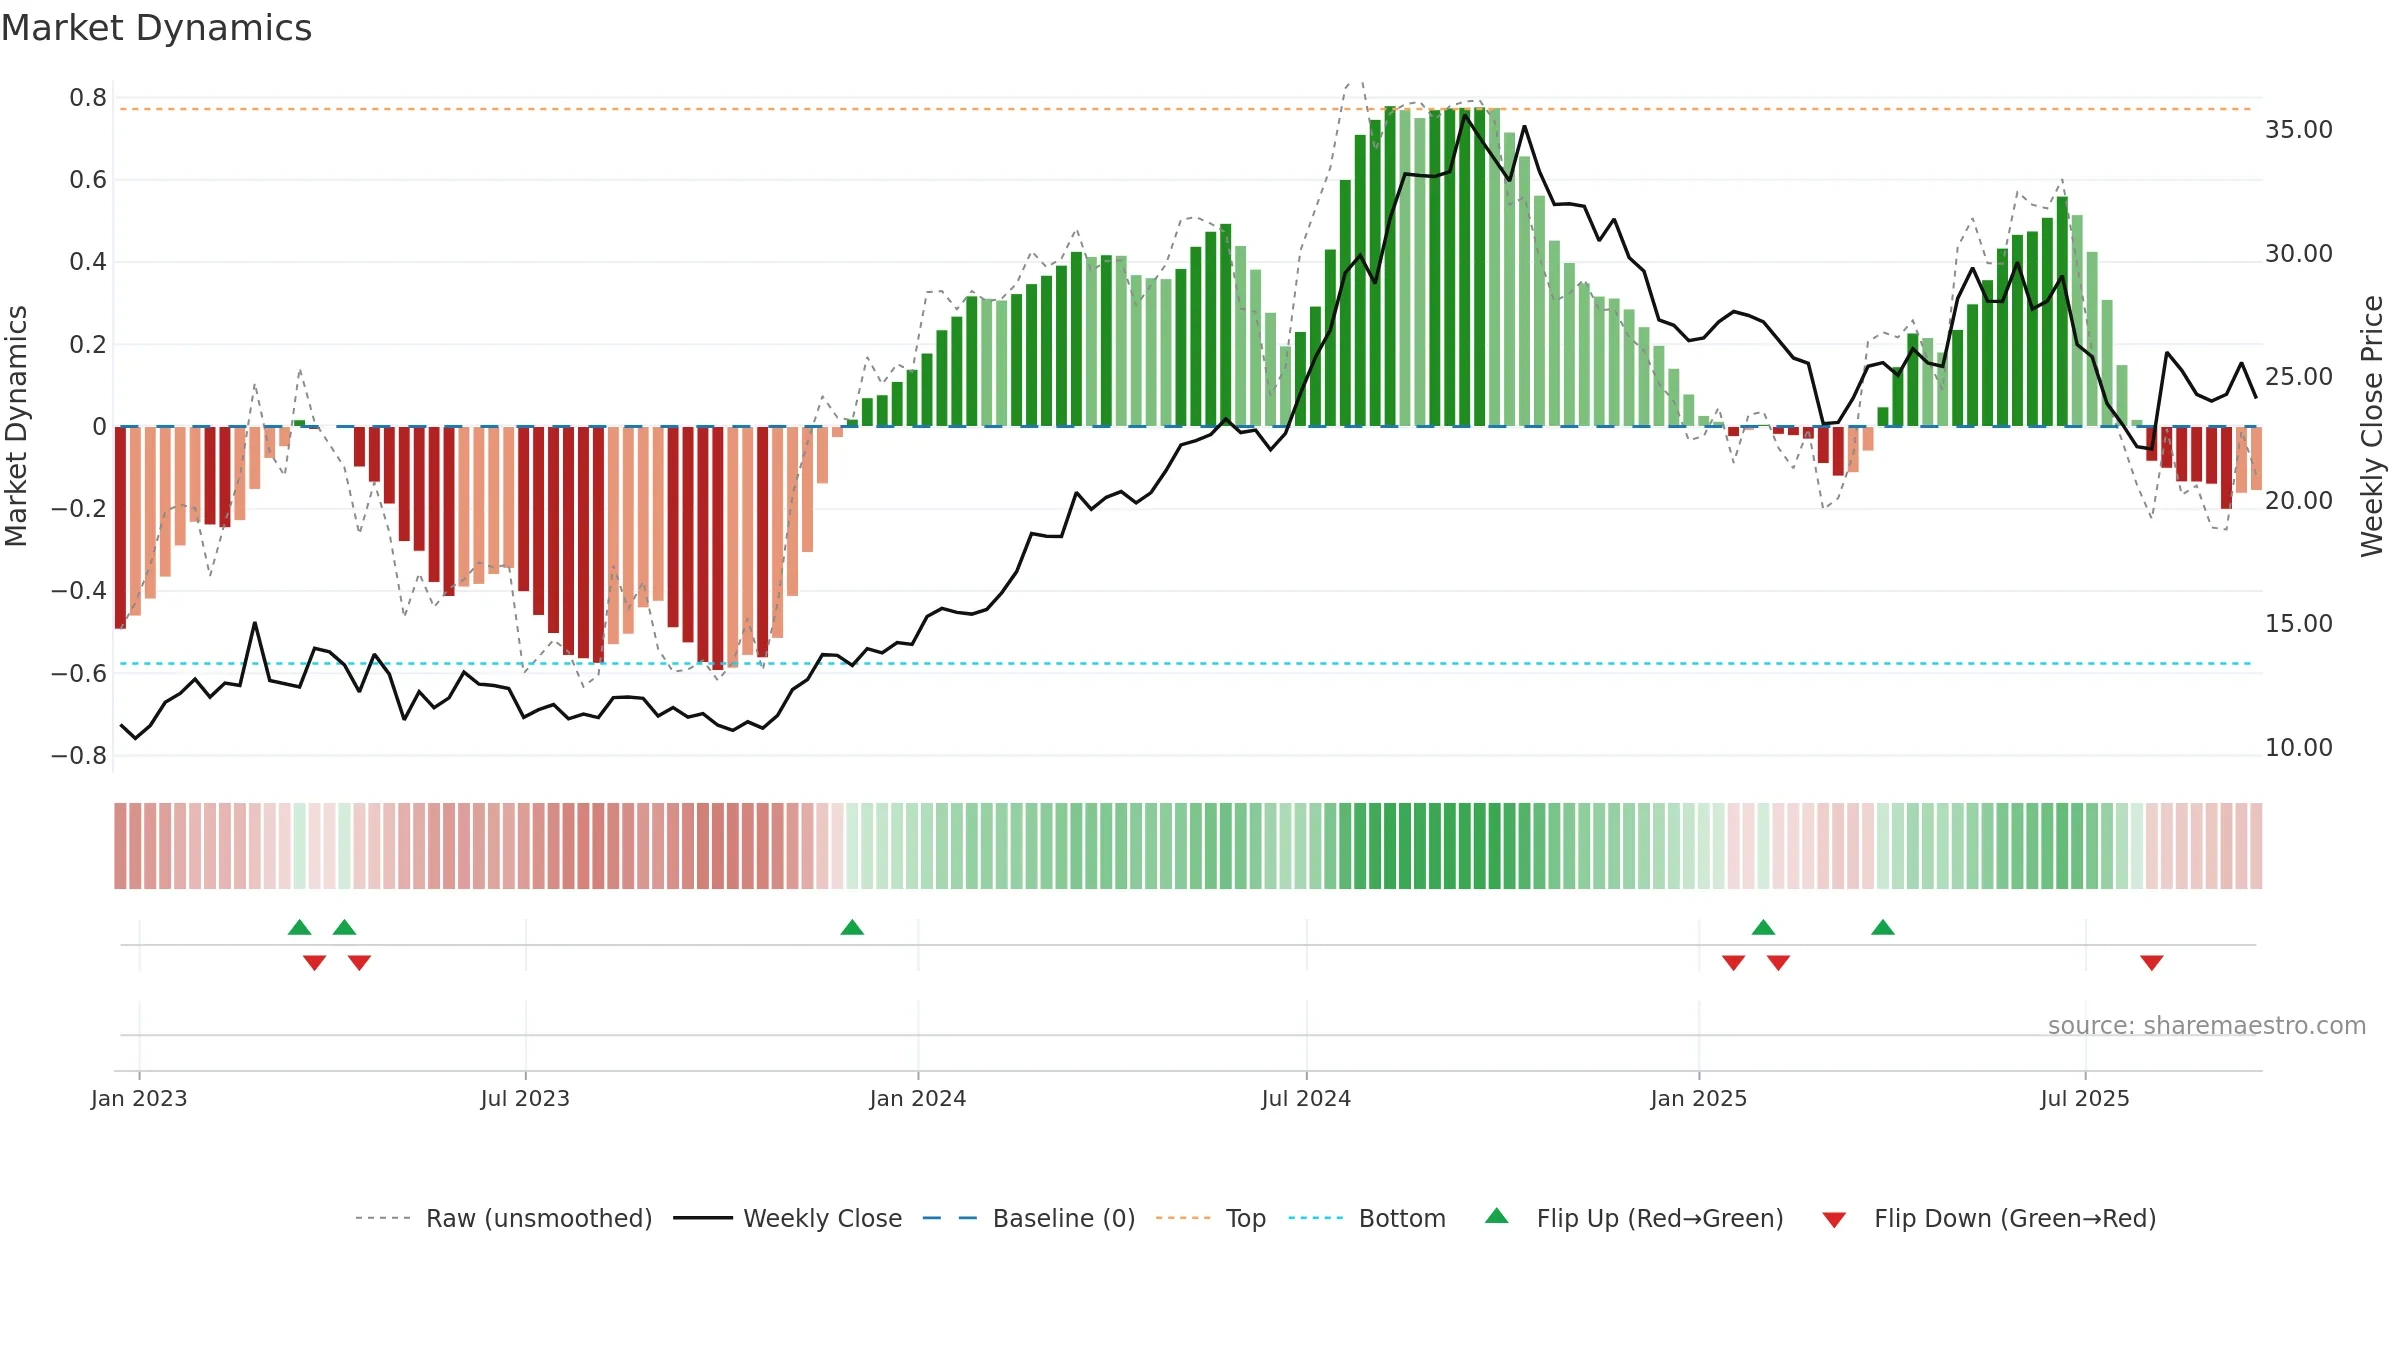Click the 0.4 Market Dynamics axis label

(88, 262)
